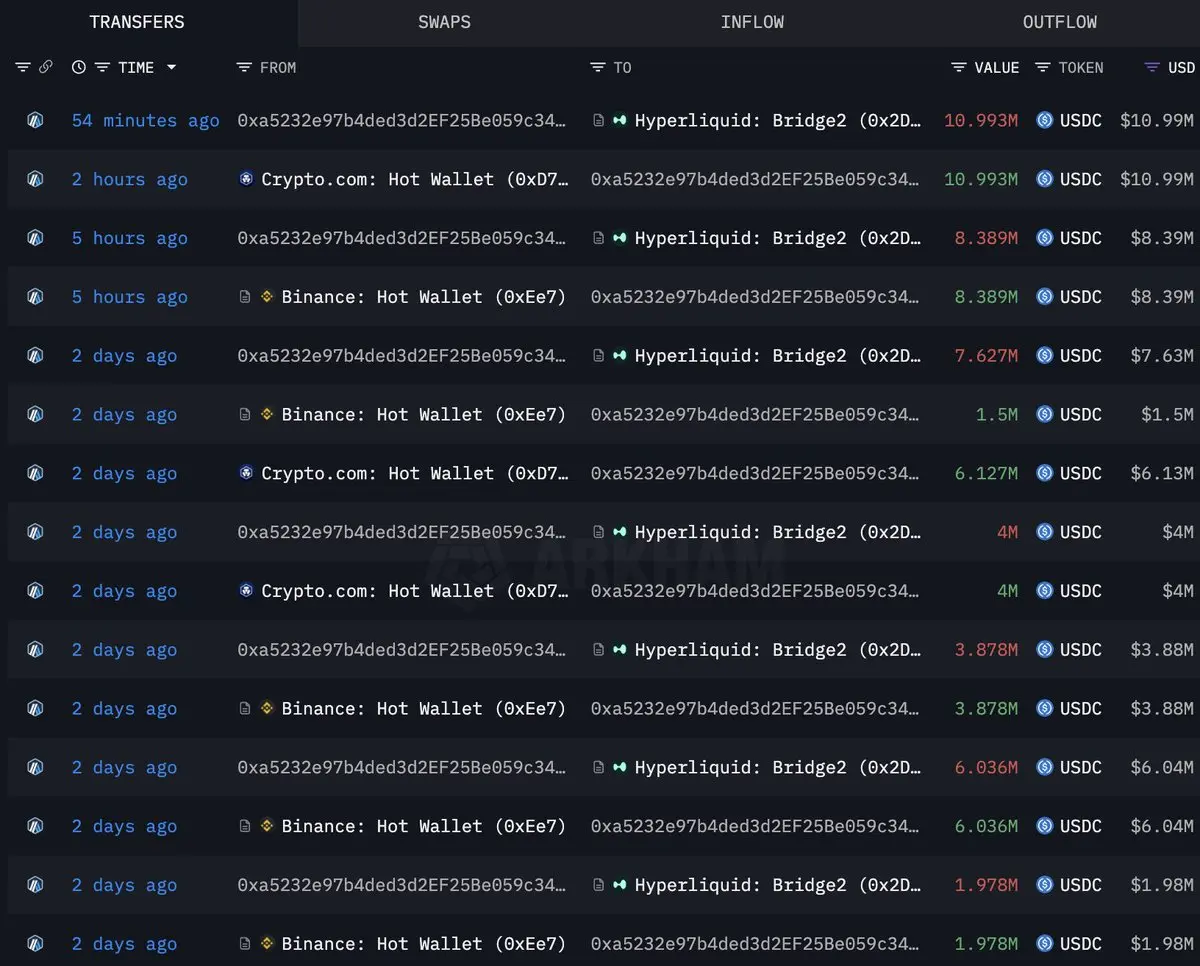Viewport: 1200px width, 966px height.
Task: Click the $1.5M USD amount
Action: pos(1167,414)
